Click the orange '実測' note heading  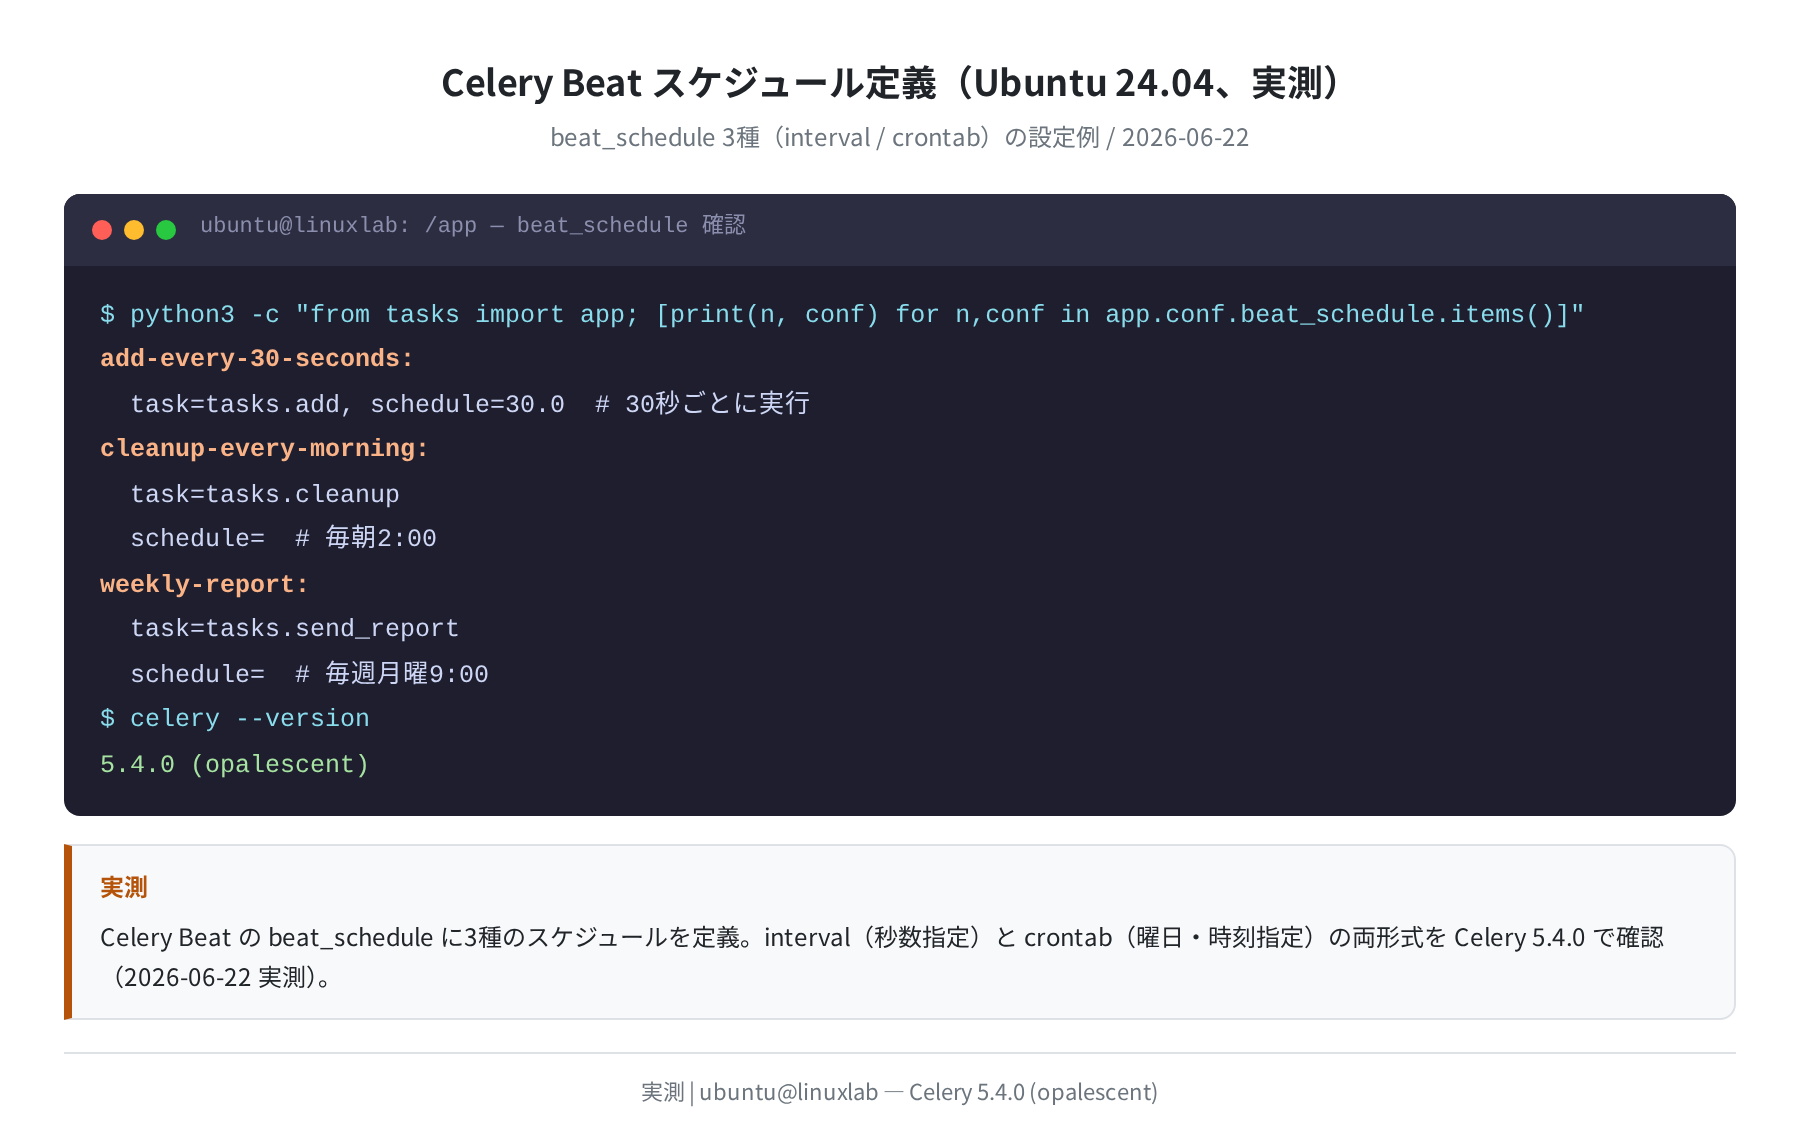[124, 887]
